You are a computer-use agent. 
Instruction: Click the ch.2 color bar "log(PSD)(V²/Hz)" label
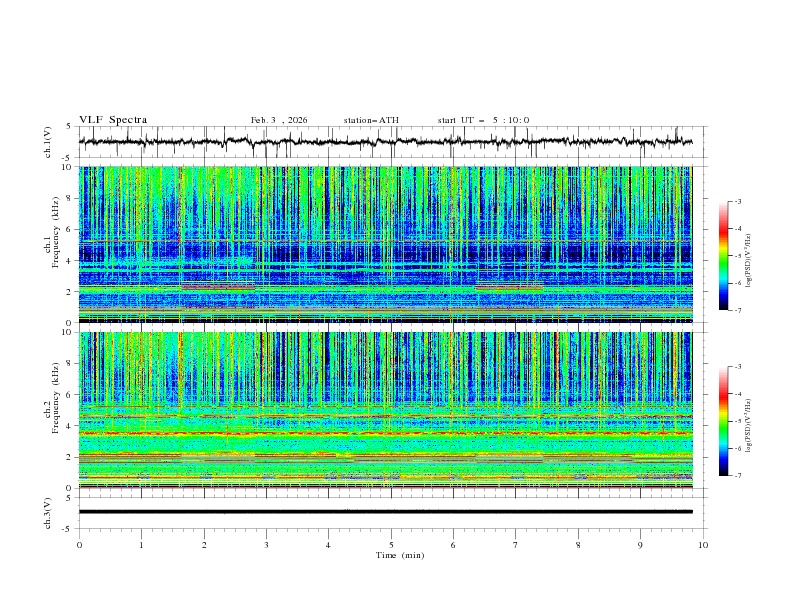click(749, 426)
